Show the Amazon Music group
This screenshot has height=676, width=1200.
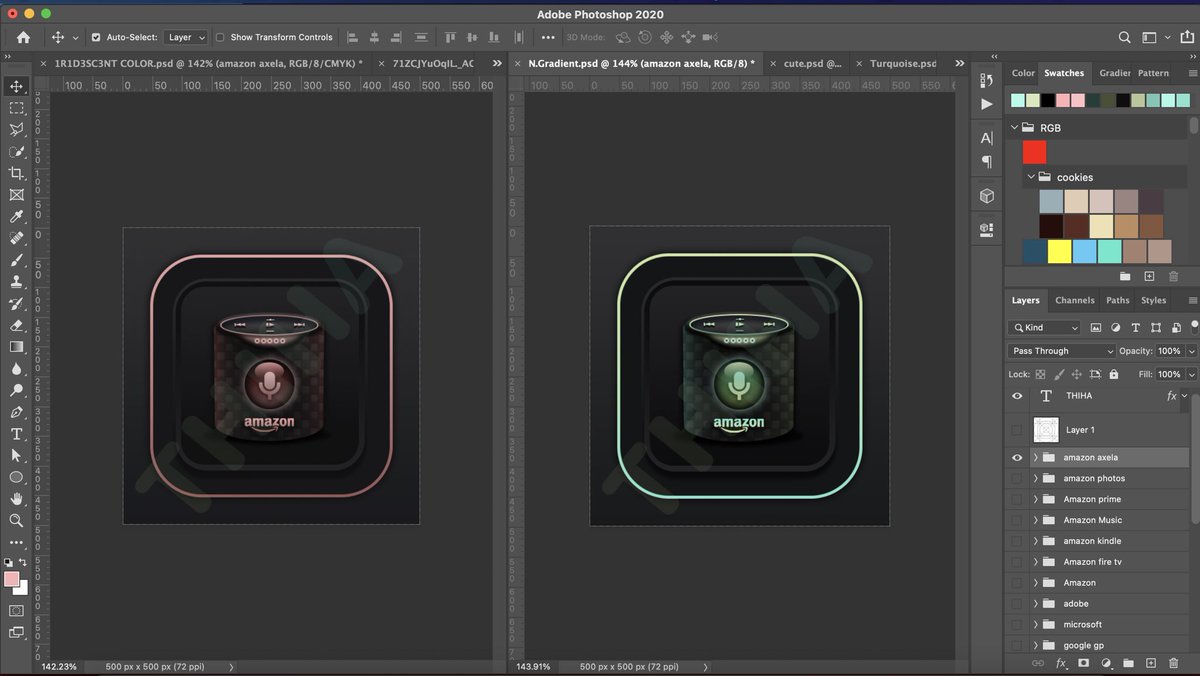pos(1017,520)
